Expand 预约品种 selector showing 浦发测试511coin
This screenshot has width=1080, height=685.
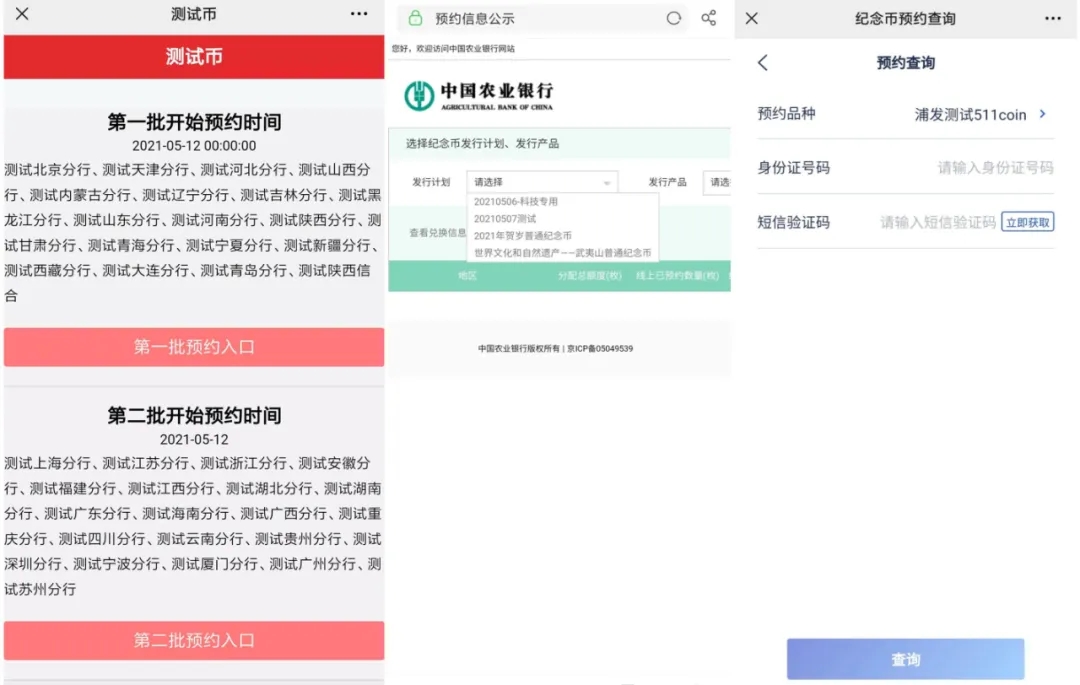[980, 115]
